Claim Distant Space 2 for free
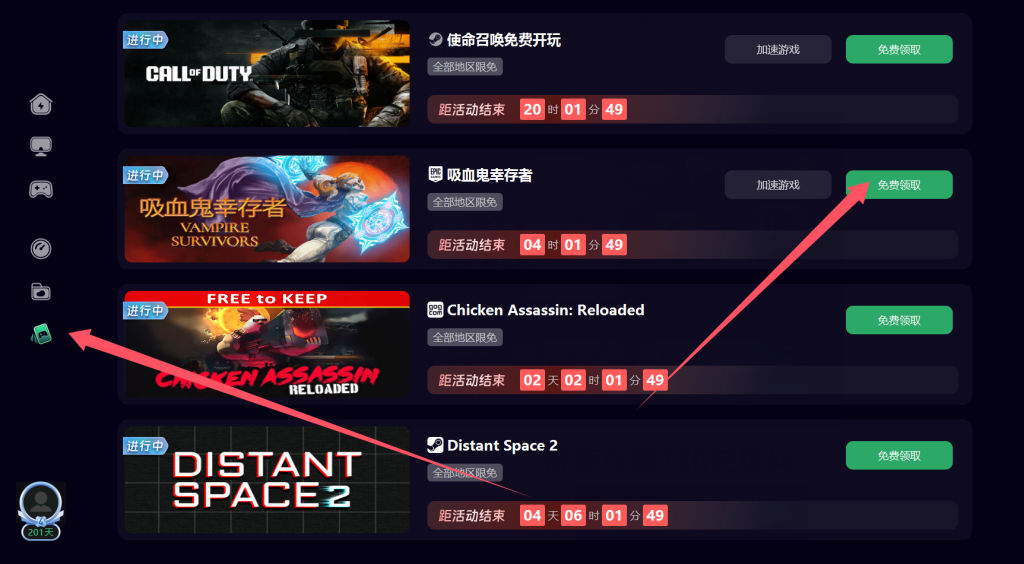1024x564 pixels. (x=899, y=456)
